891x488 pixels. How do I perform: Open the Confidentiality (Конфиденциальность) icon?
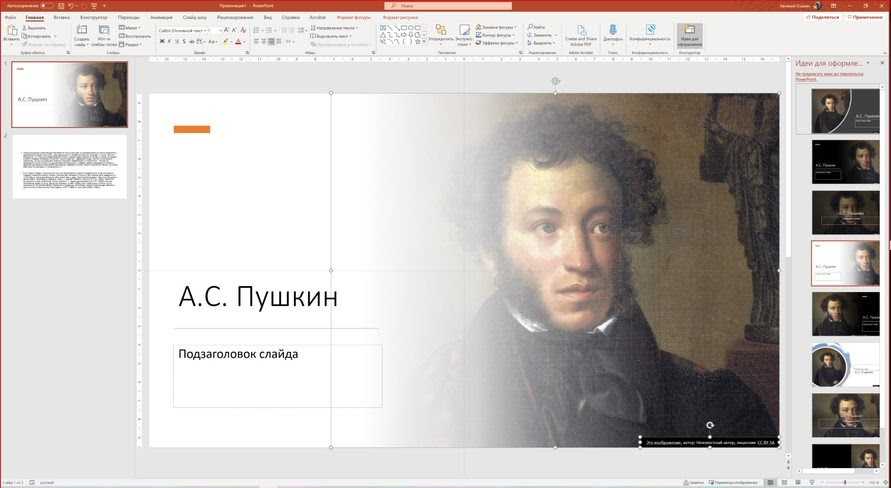[650, 33]
